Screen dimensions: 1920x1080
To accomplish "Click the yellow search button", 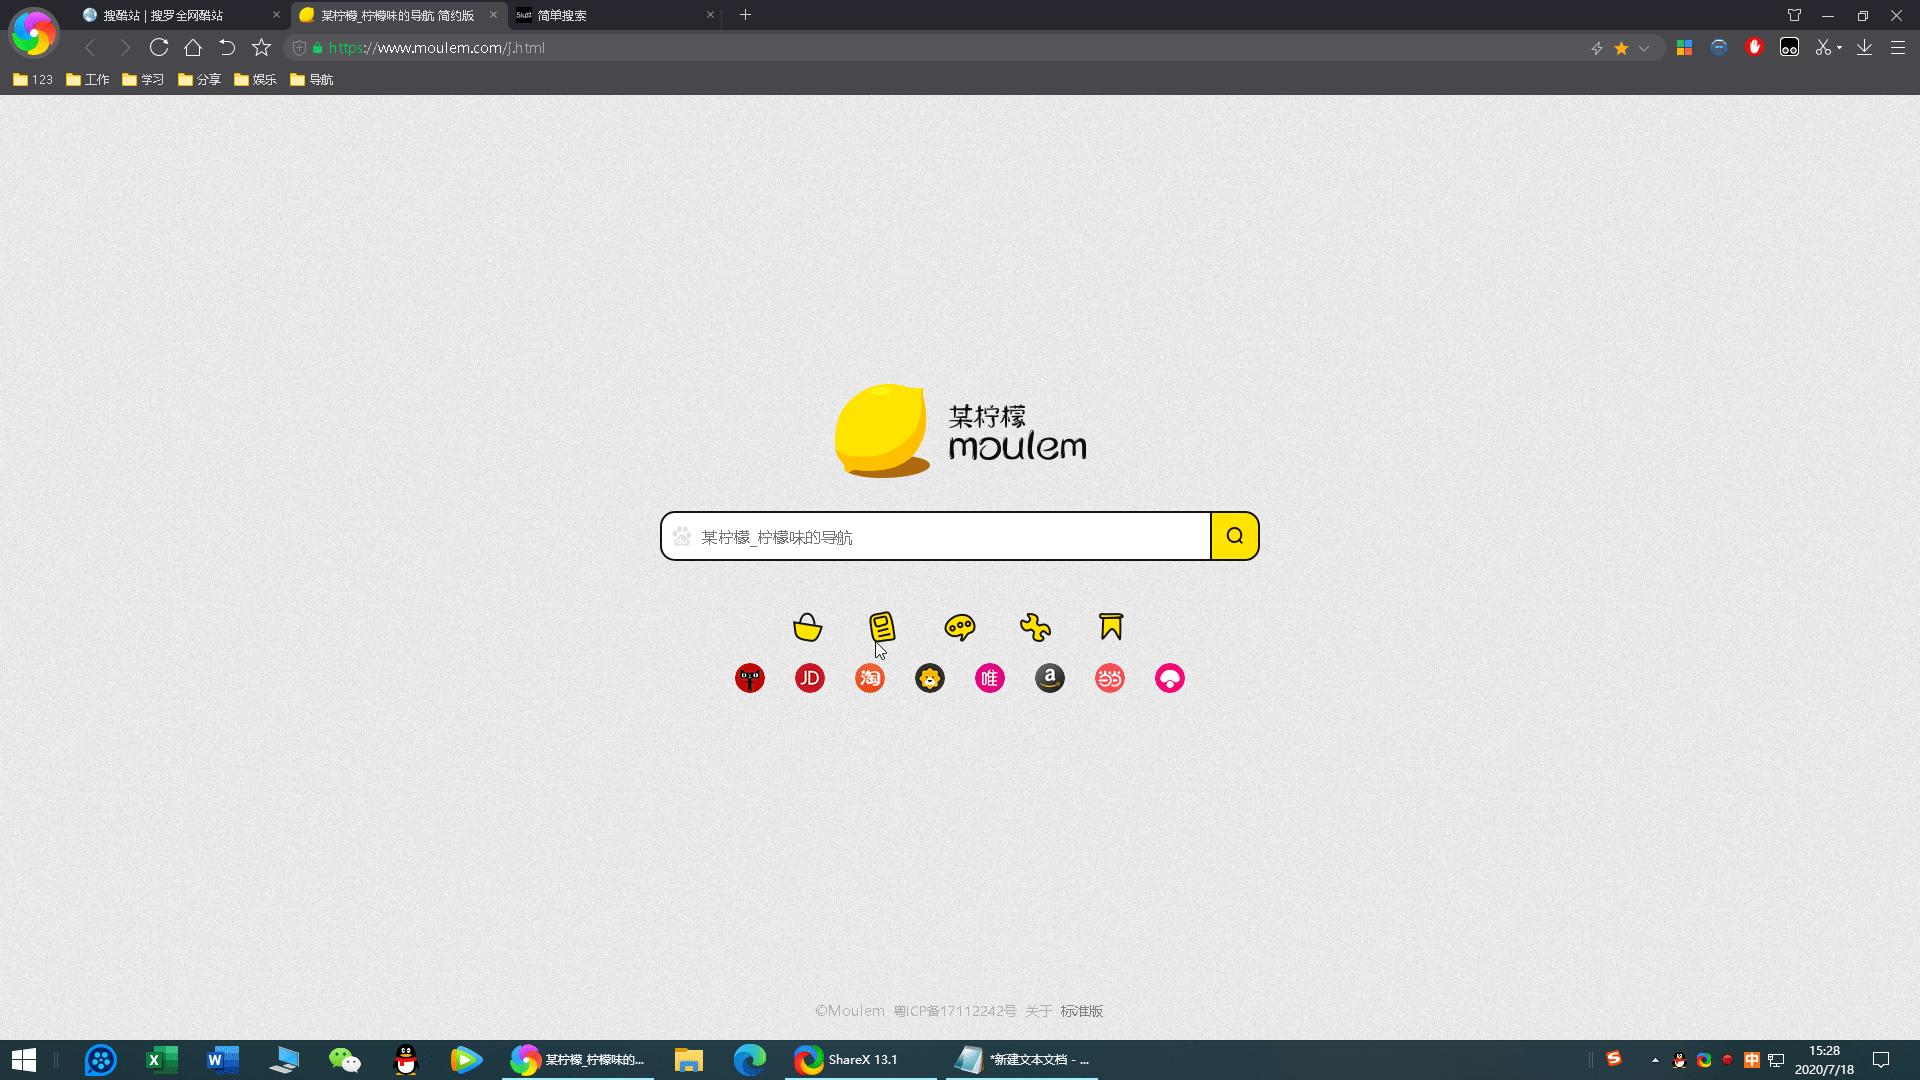I will [1234, 536].
